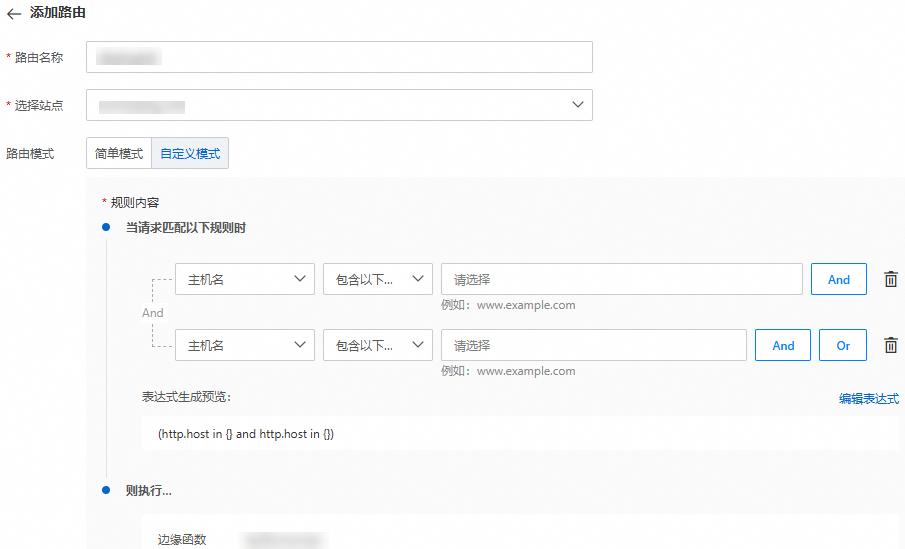Open second row 主机名 dropdown
This screenshot has height=549, width=905.
tap(245, 345)
